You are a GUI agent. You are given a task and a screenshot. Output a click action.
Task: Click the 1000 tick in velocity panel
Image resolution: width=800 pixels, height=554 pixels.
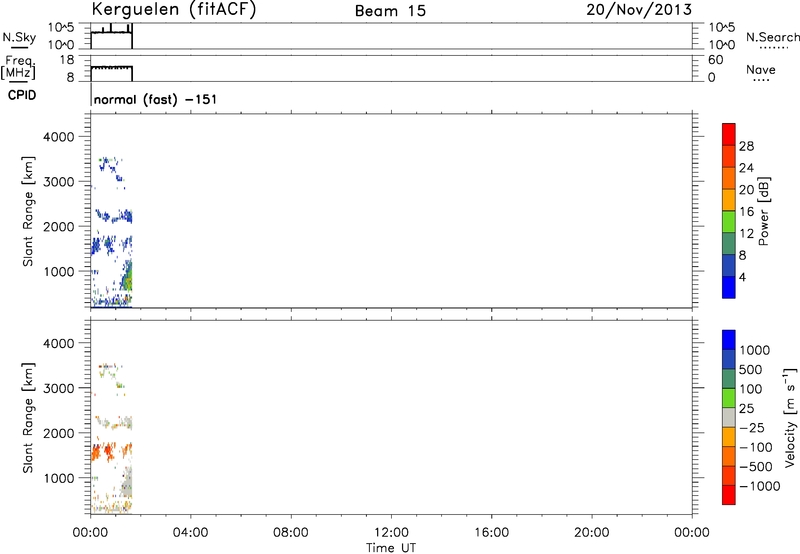coord(58,478)
